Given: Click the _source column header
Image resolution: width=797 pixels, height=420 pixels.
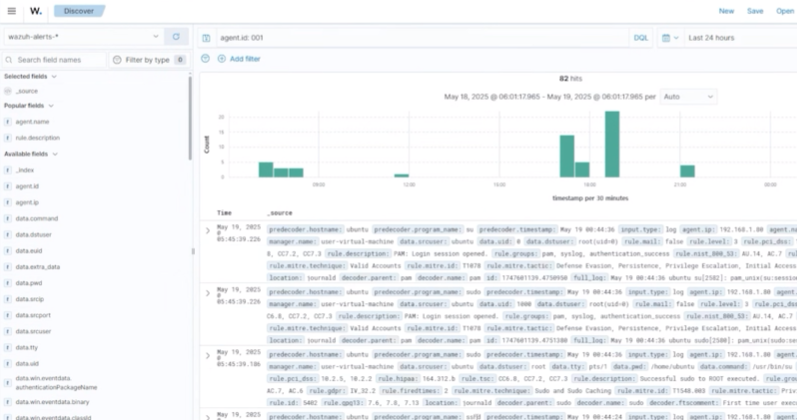Looking at the screenshot, I should (280, 213).
